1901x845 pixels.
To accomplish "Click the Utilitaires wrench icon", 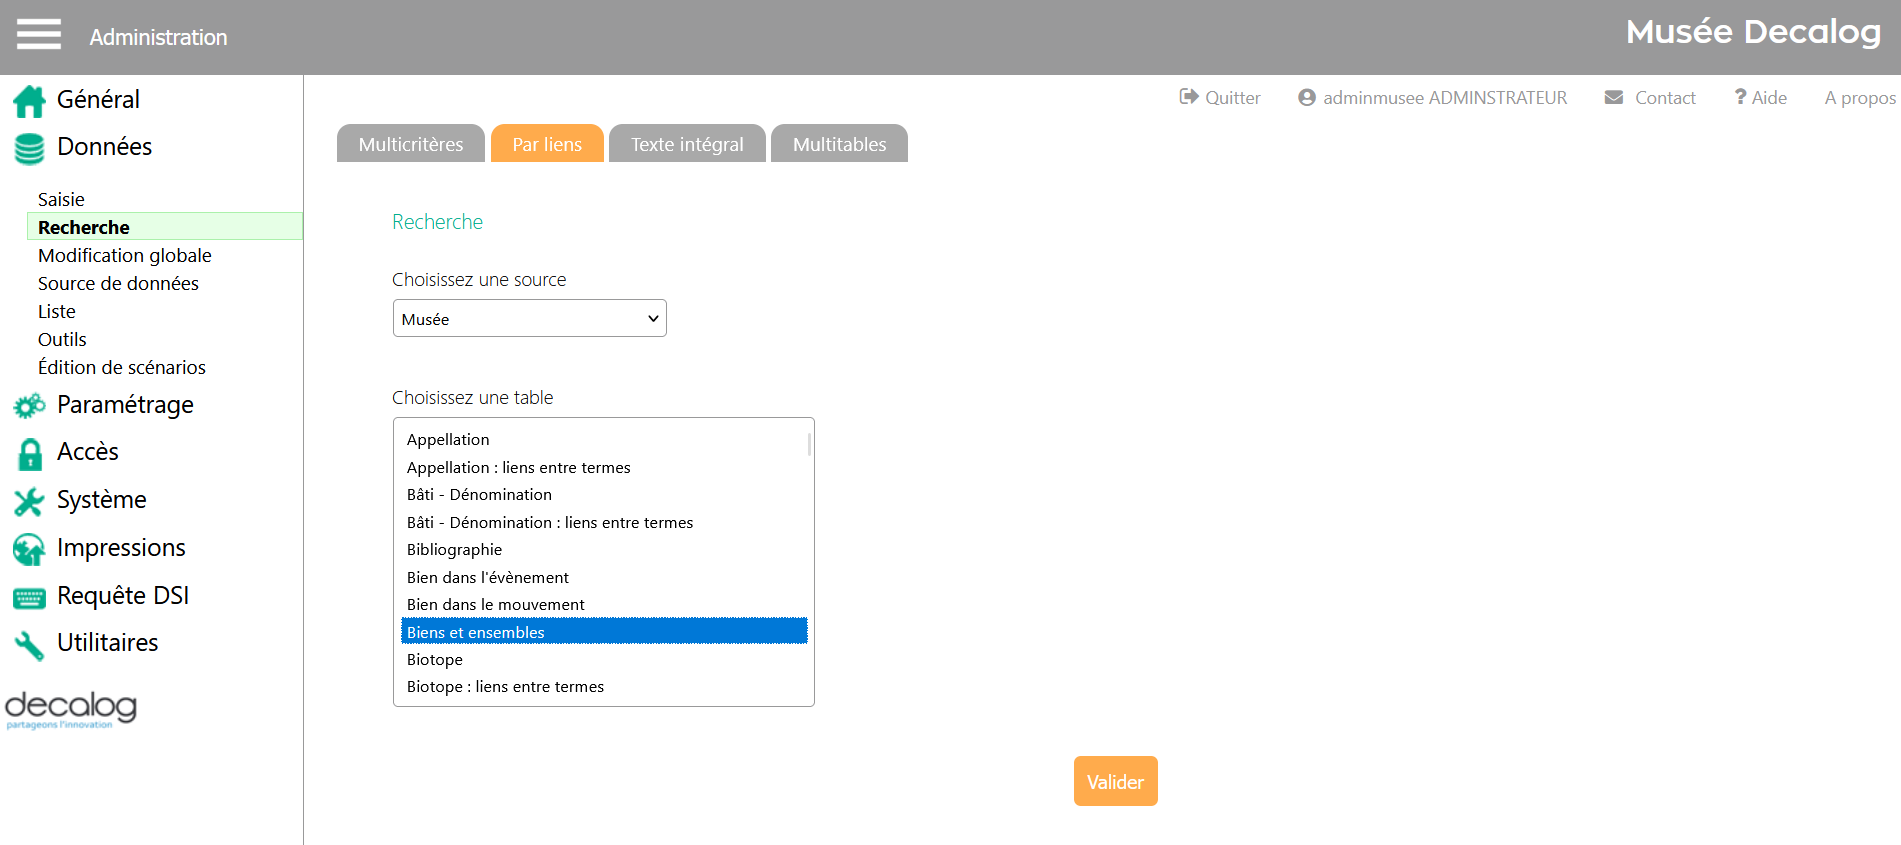I will (x=29, y=645).
